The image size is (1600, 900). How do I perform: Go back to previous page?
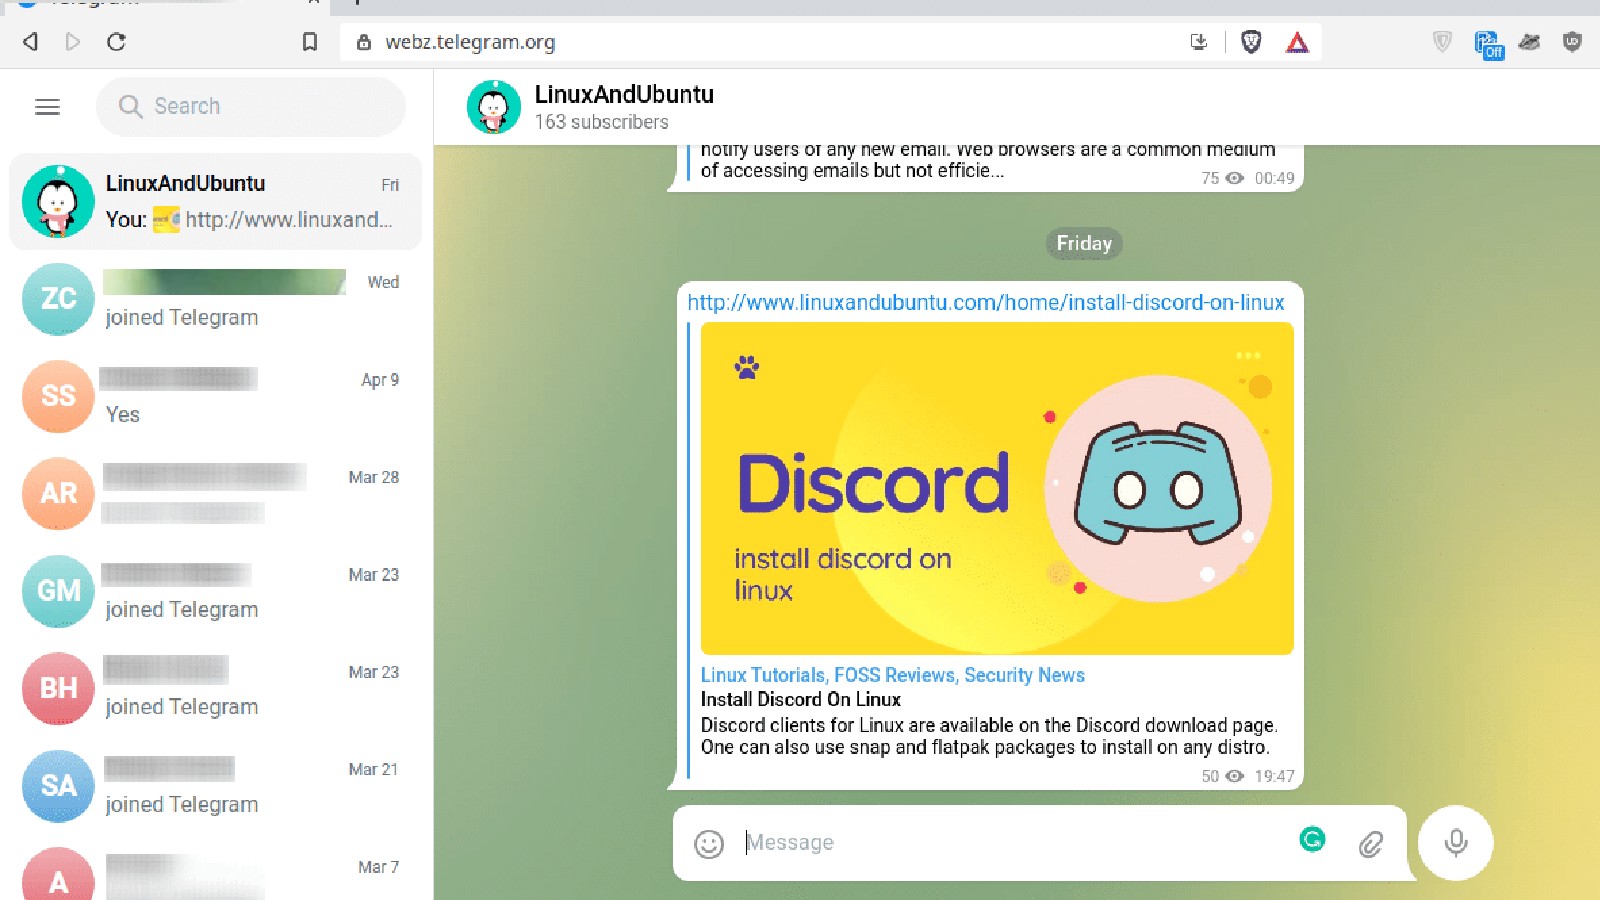31,42
